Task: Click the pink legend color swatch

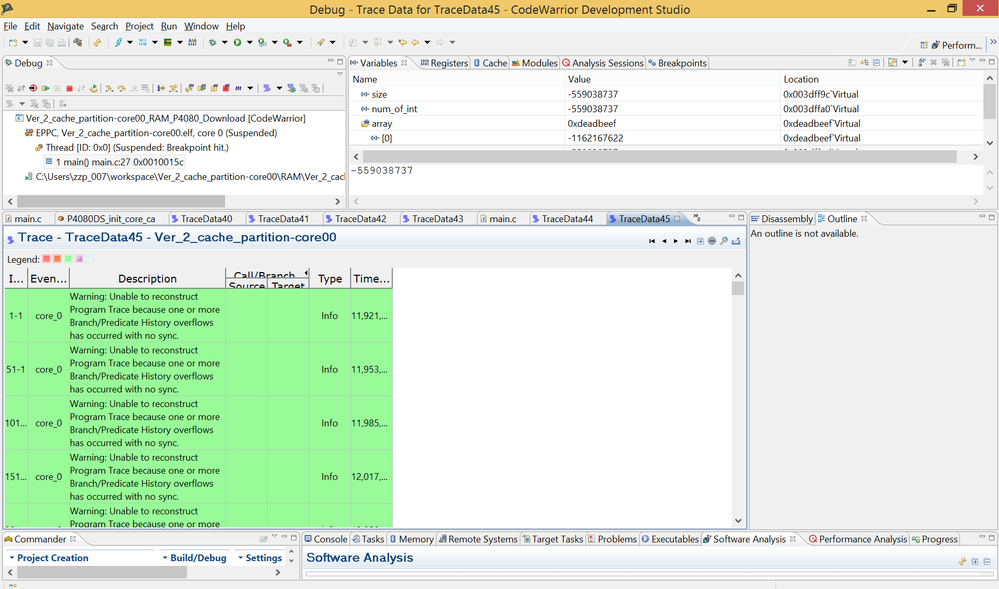Action: (79, 259)
